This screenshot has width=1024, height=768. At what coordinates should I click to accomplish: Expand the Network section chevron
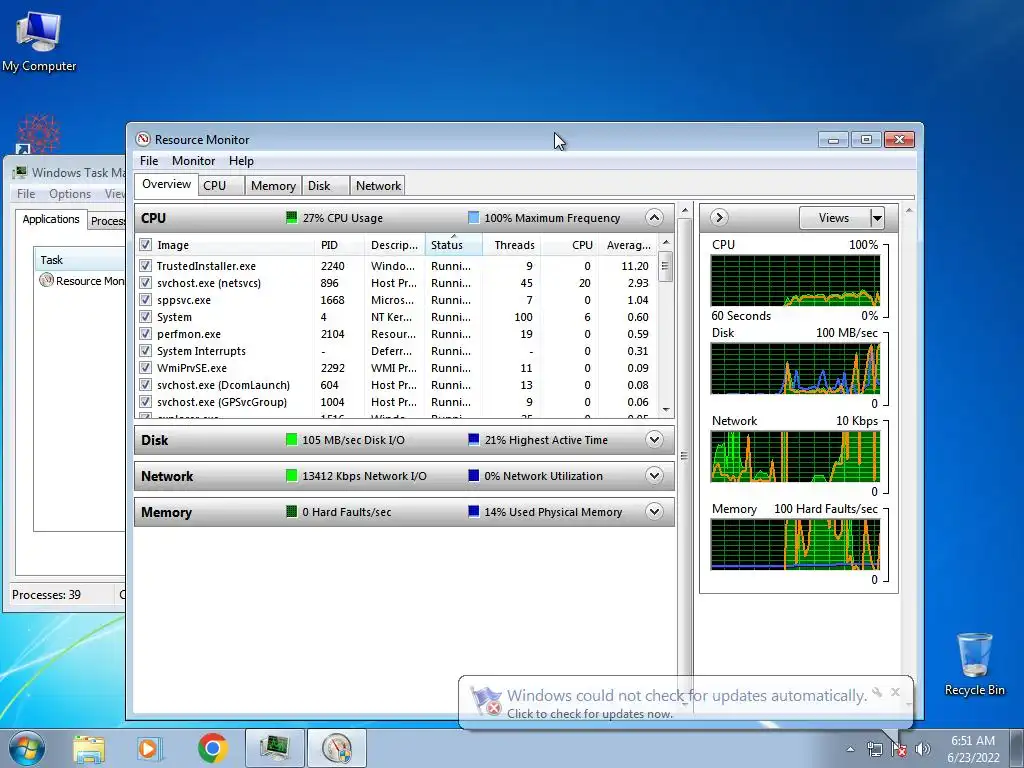654,475
